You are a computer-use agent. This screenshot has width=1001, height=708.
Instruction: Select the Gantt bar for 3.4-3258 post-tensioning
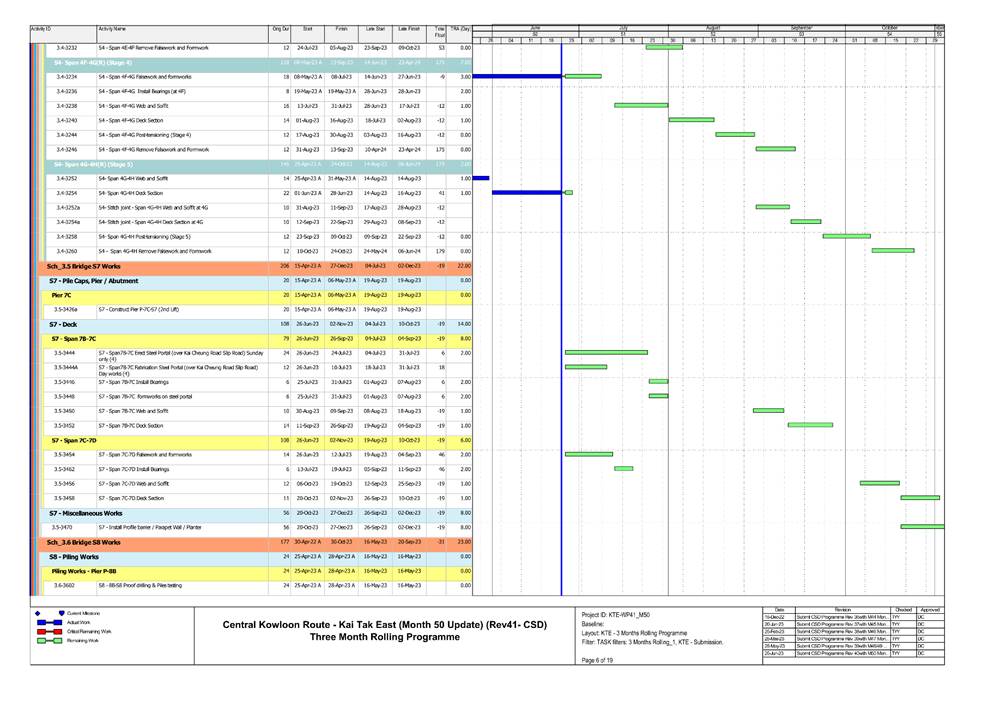(846, 236)
